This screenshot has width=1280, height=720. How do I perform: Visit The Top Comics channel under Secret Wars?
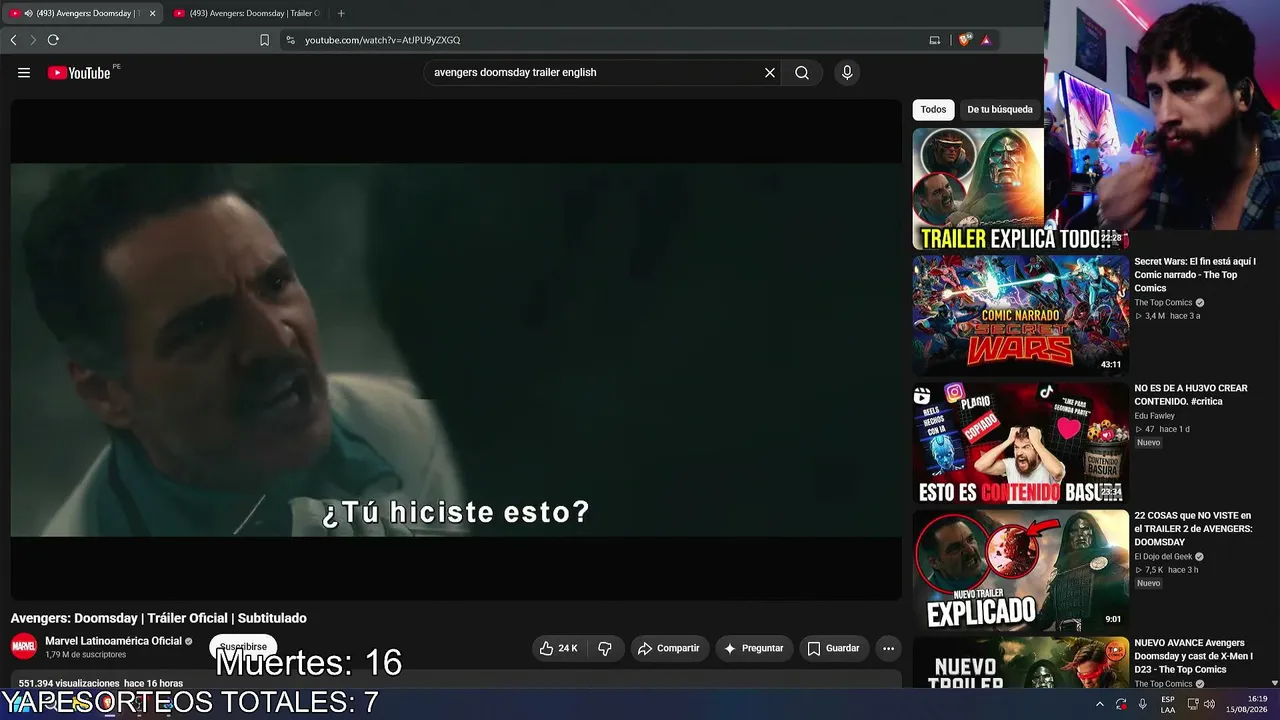(1163, 303)
